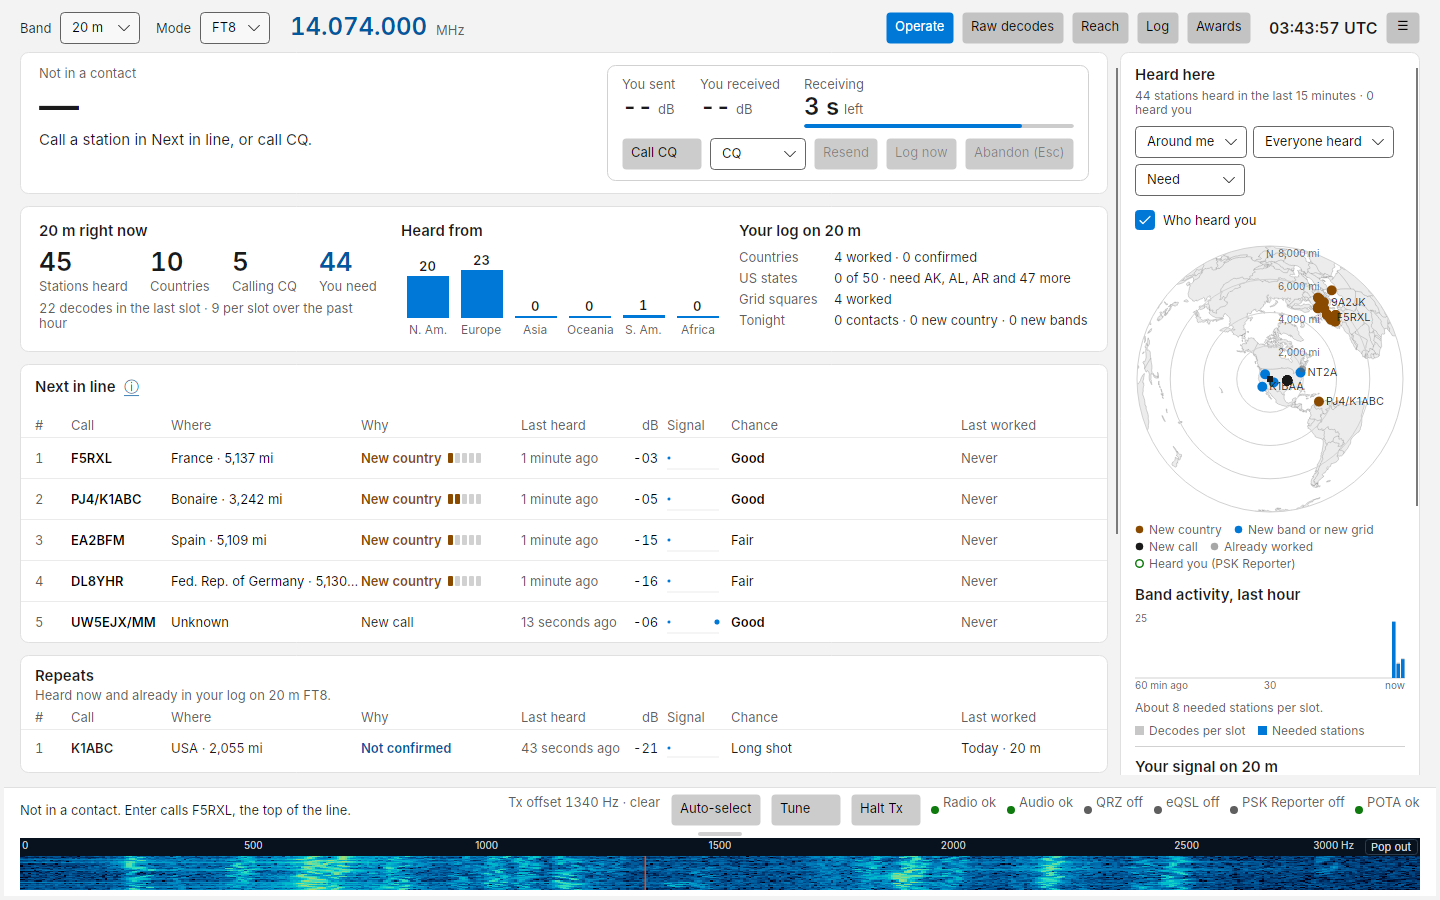
Task: Click the N. Am. bar in Heard from
Action: 428,297
